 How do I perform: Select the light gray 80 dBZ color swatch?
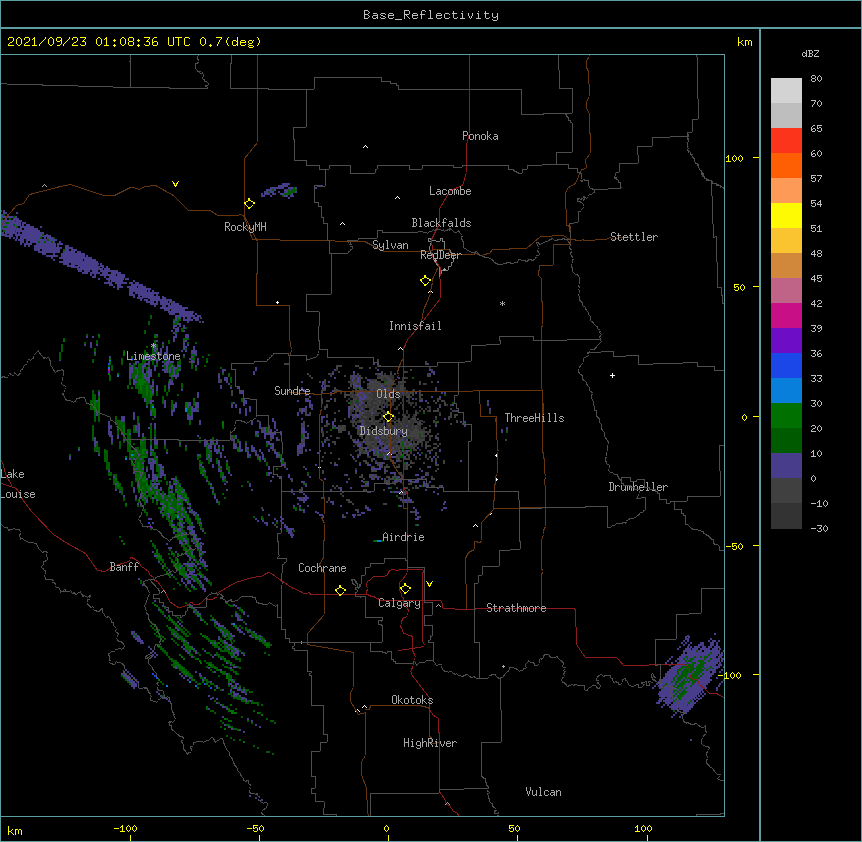click(786, 91)
